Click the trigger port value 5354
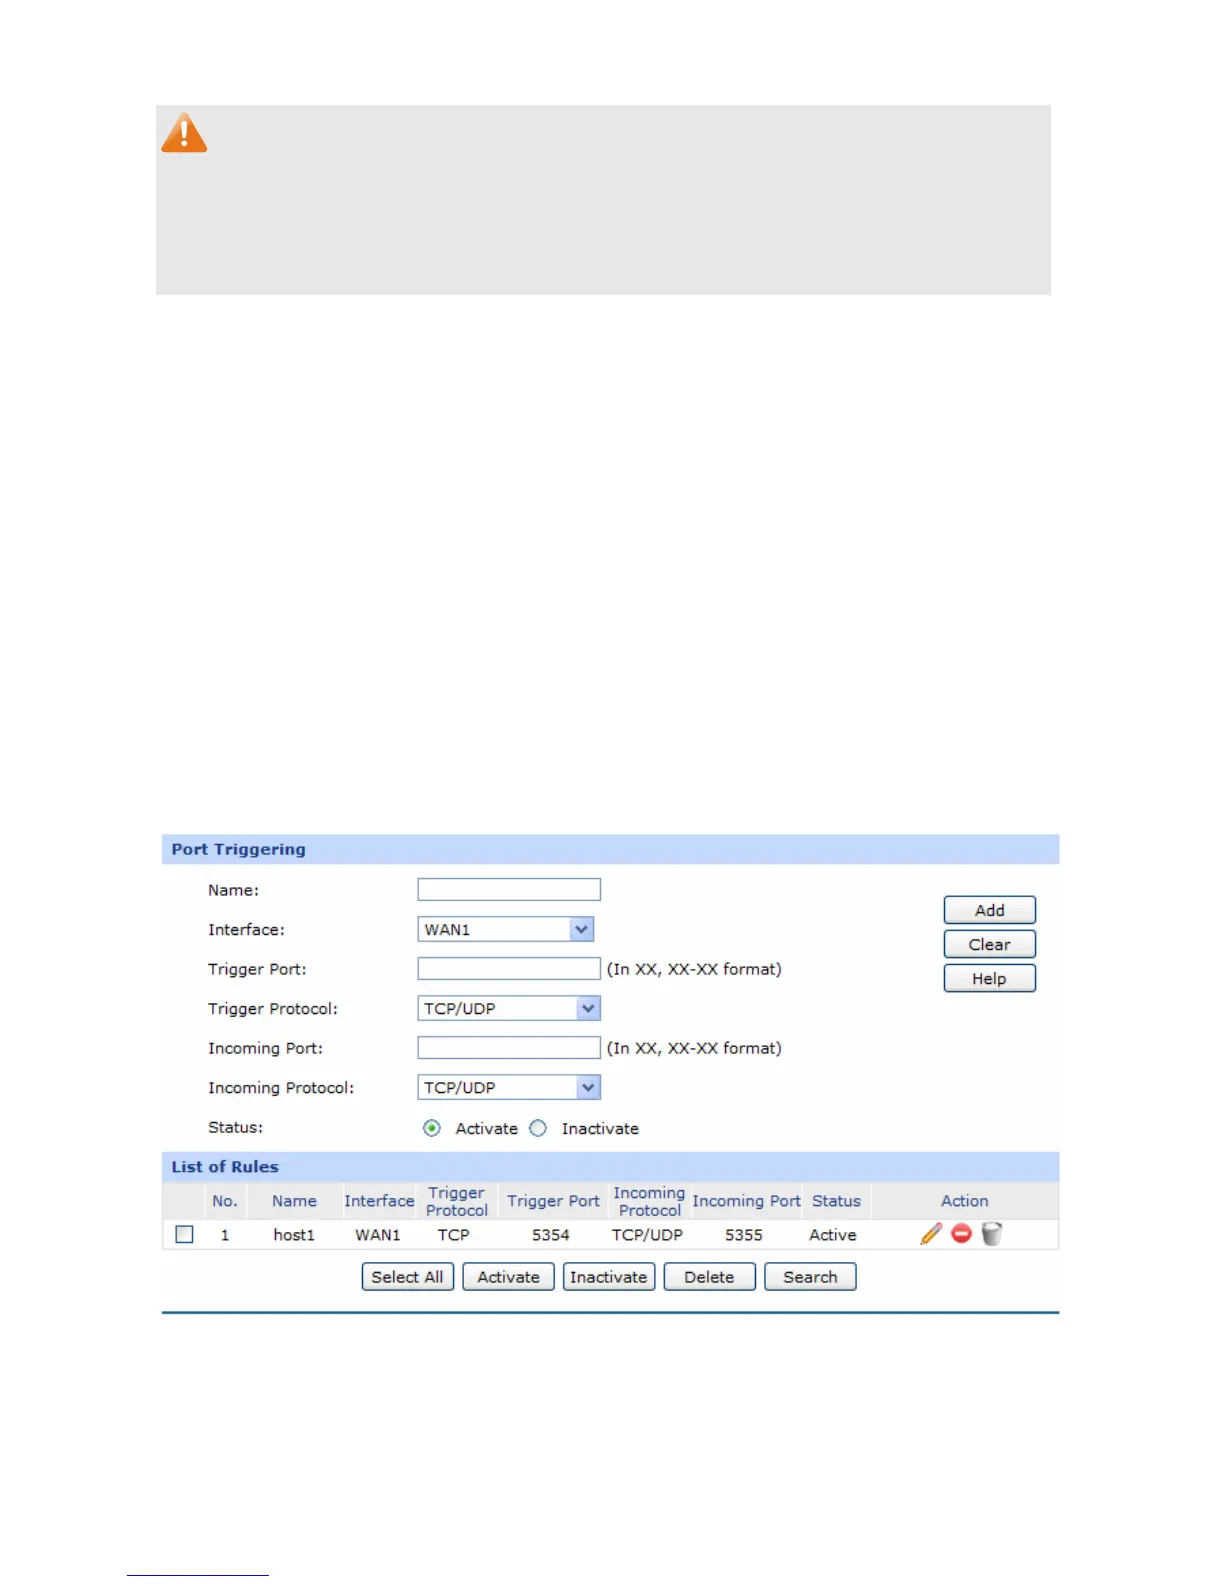 click(x=551, y=1235)
